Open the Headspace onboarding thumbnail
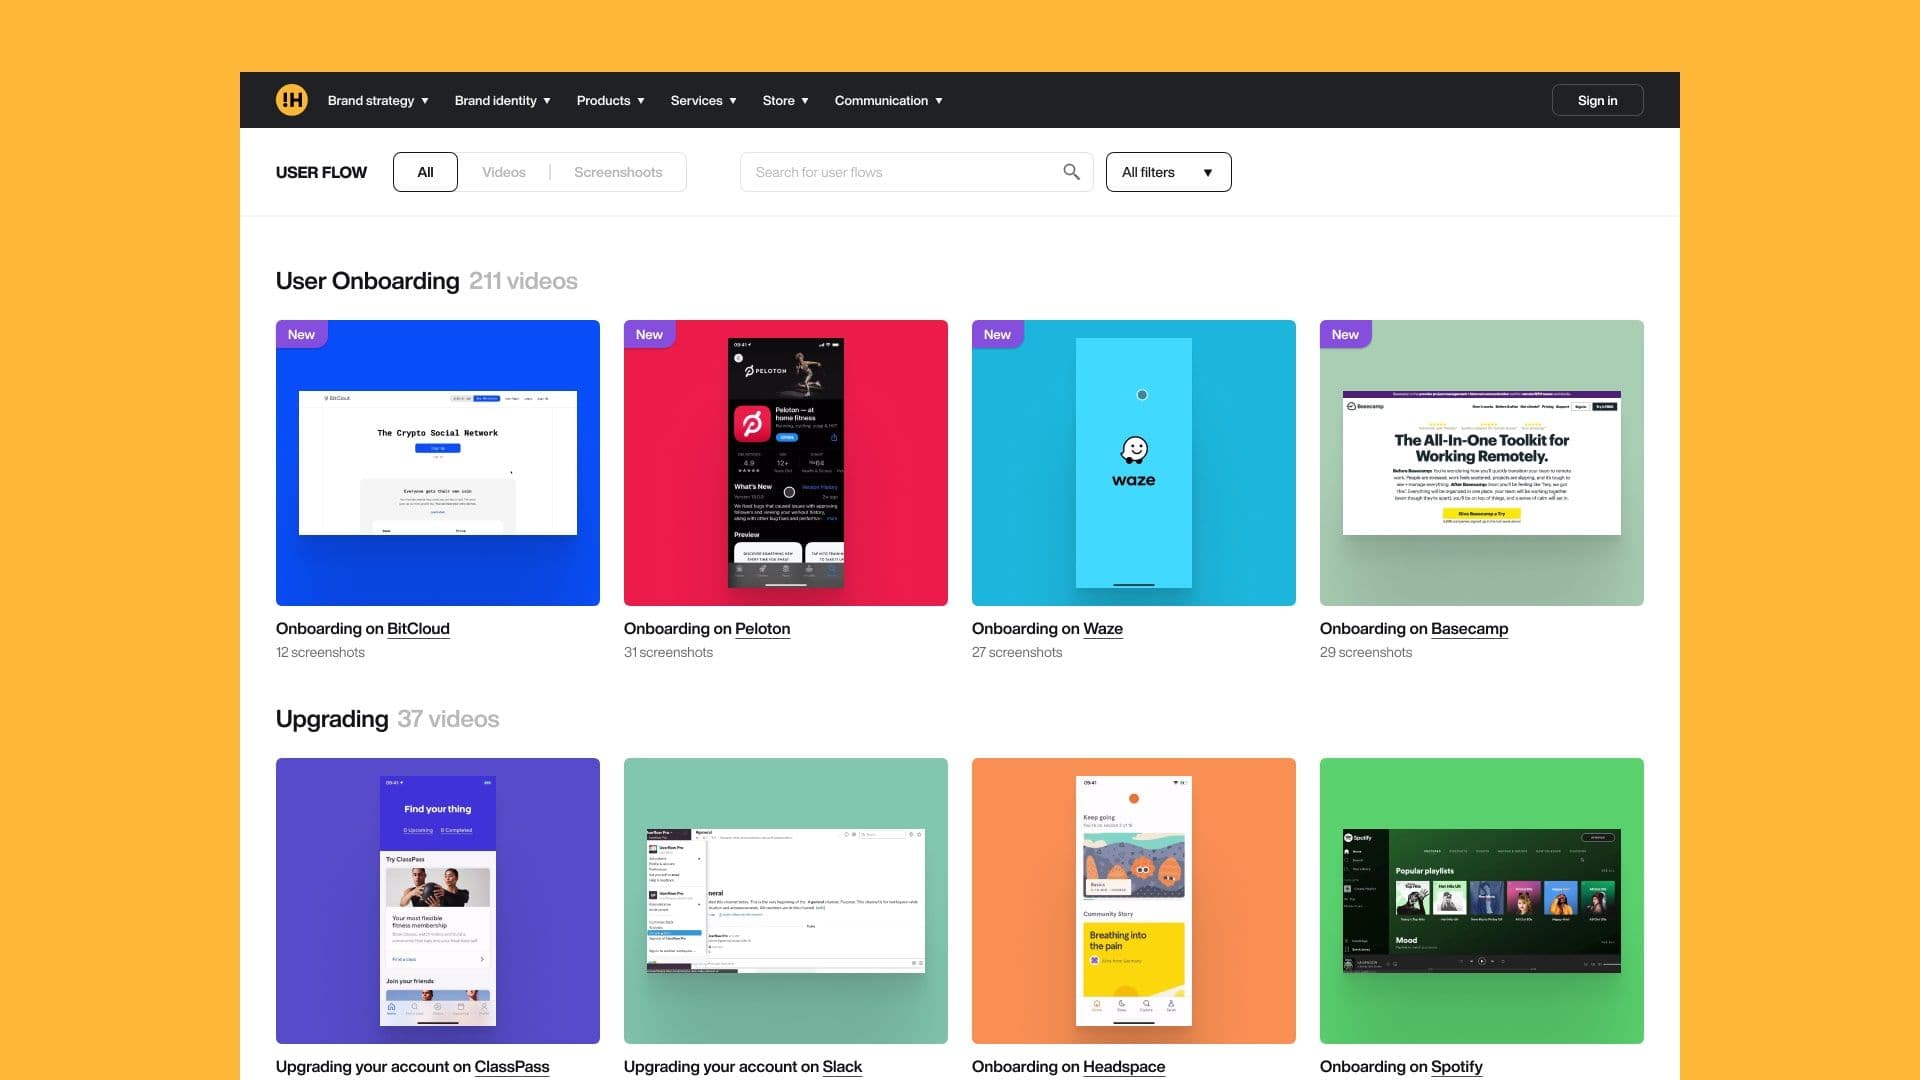Viewport: 1920px width, 1080px height. (1134, 900)
